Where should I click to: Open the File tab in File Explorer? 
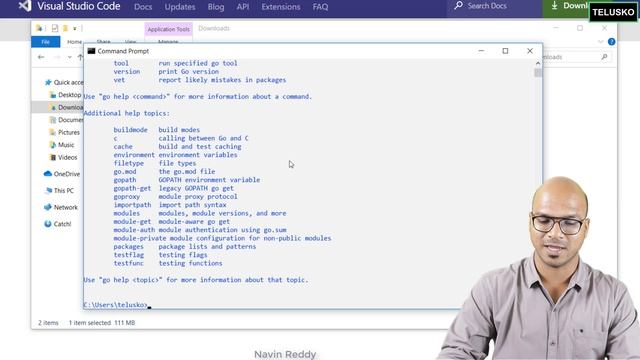click(x=45, y=42)
